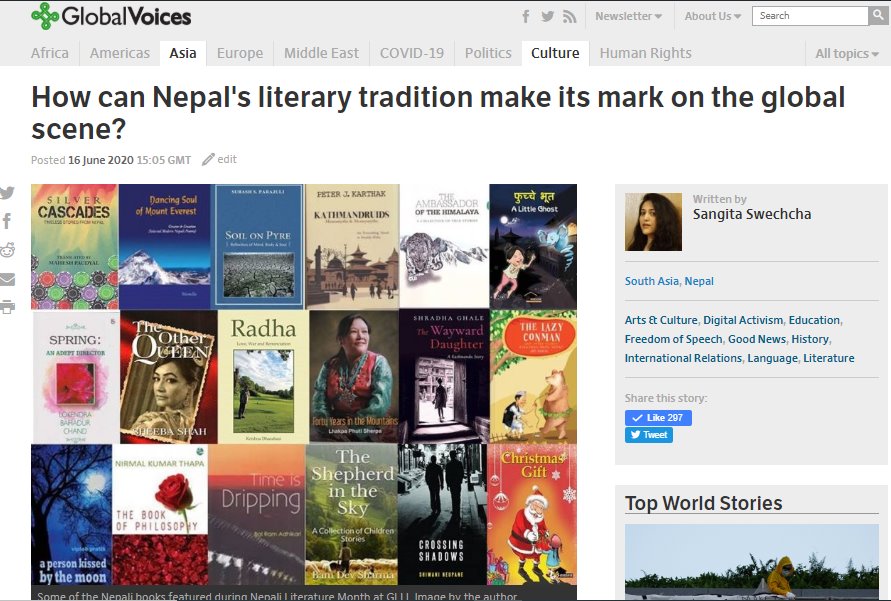Open the International Relations topic

point(683,358)
